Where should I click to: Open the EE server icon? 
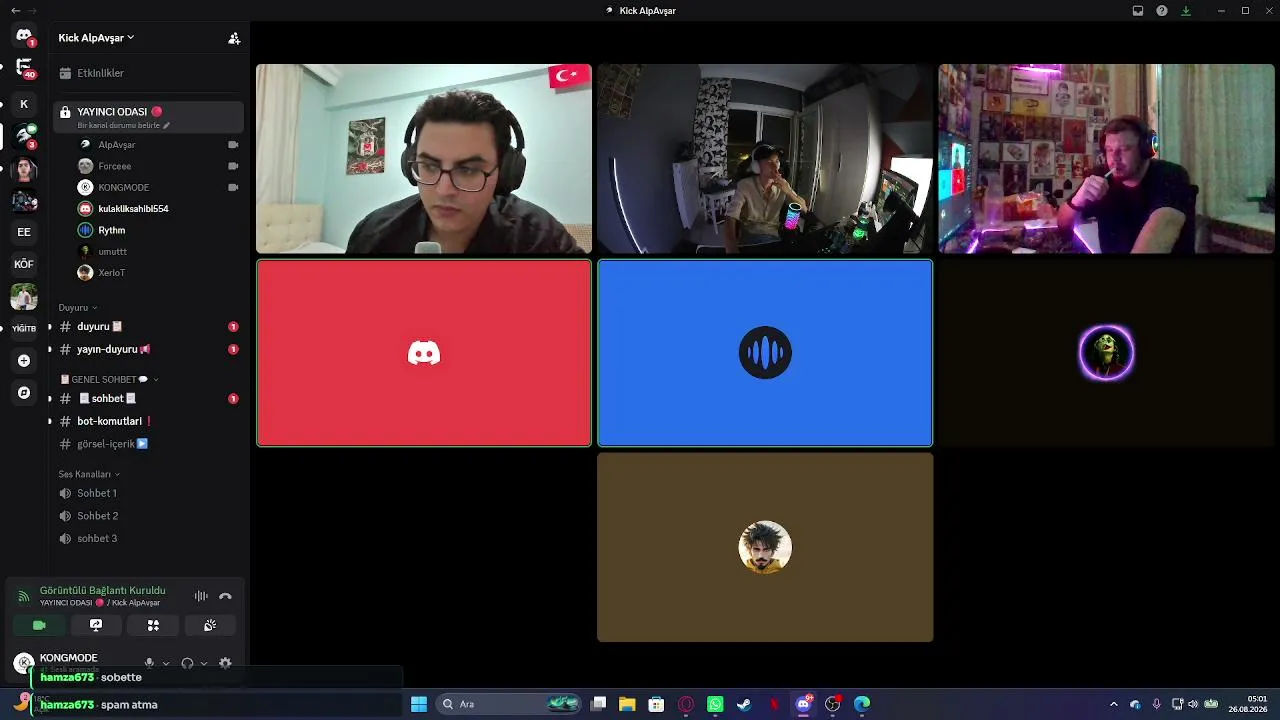point(24,232)
